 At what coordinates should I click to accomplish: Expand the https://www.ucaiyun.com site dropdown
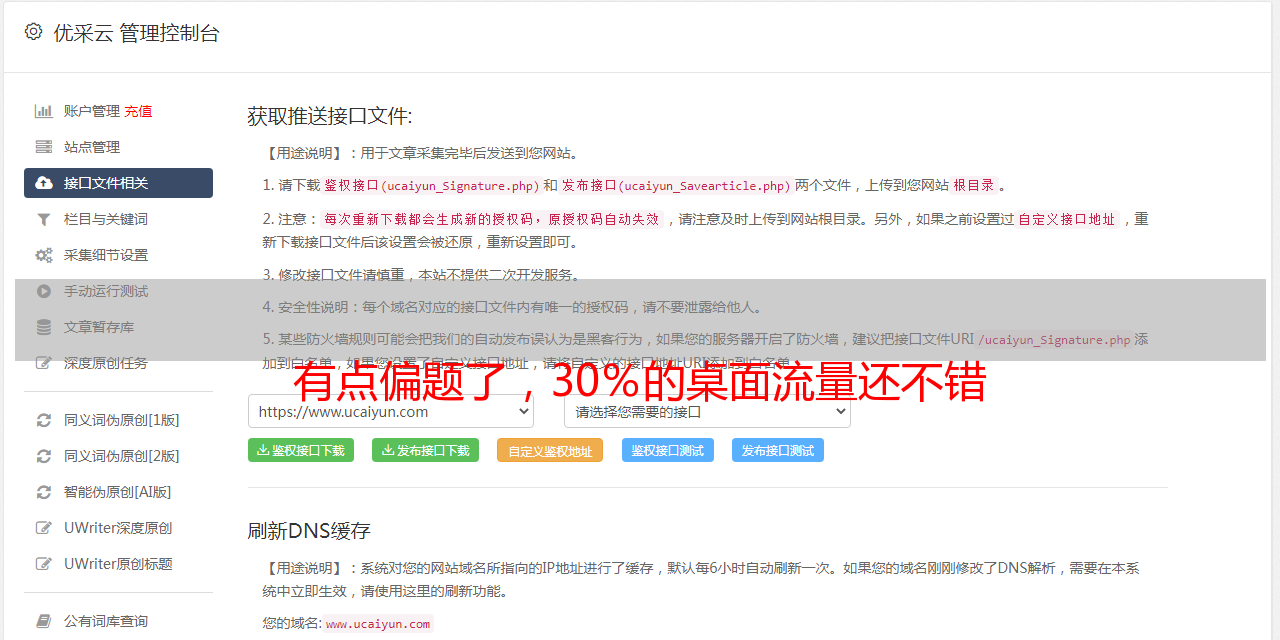391,411
